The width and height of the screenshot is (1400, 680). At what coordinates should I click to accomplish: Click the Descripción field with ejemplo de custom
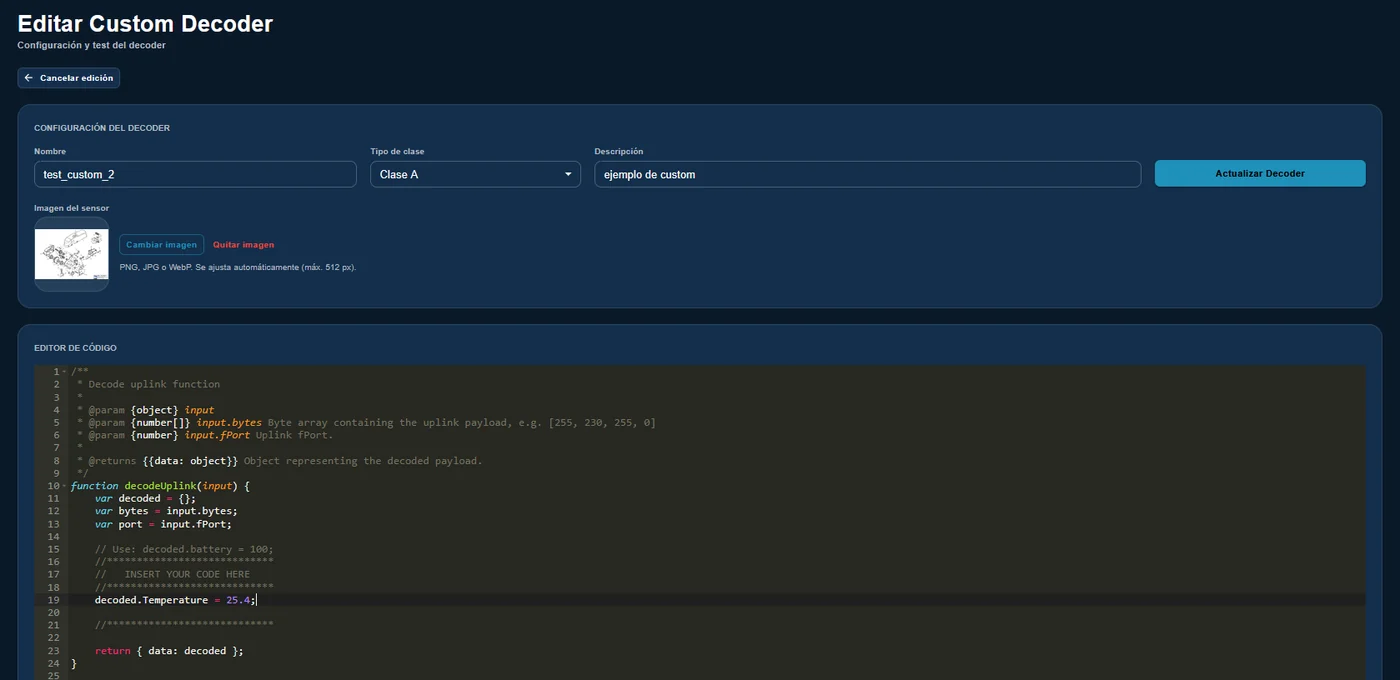(867, 174)
